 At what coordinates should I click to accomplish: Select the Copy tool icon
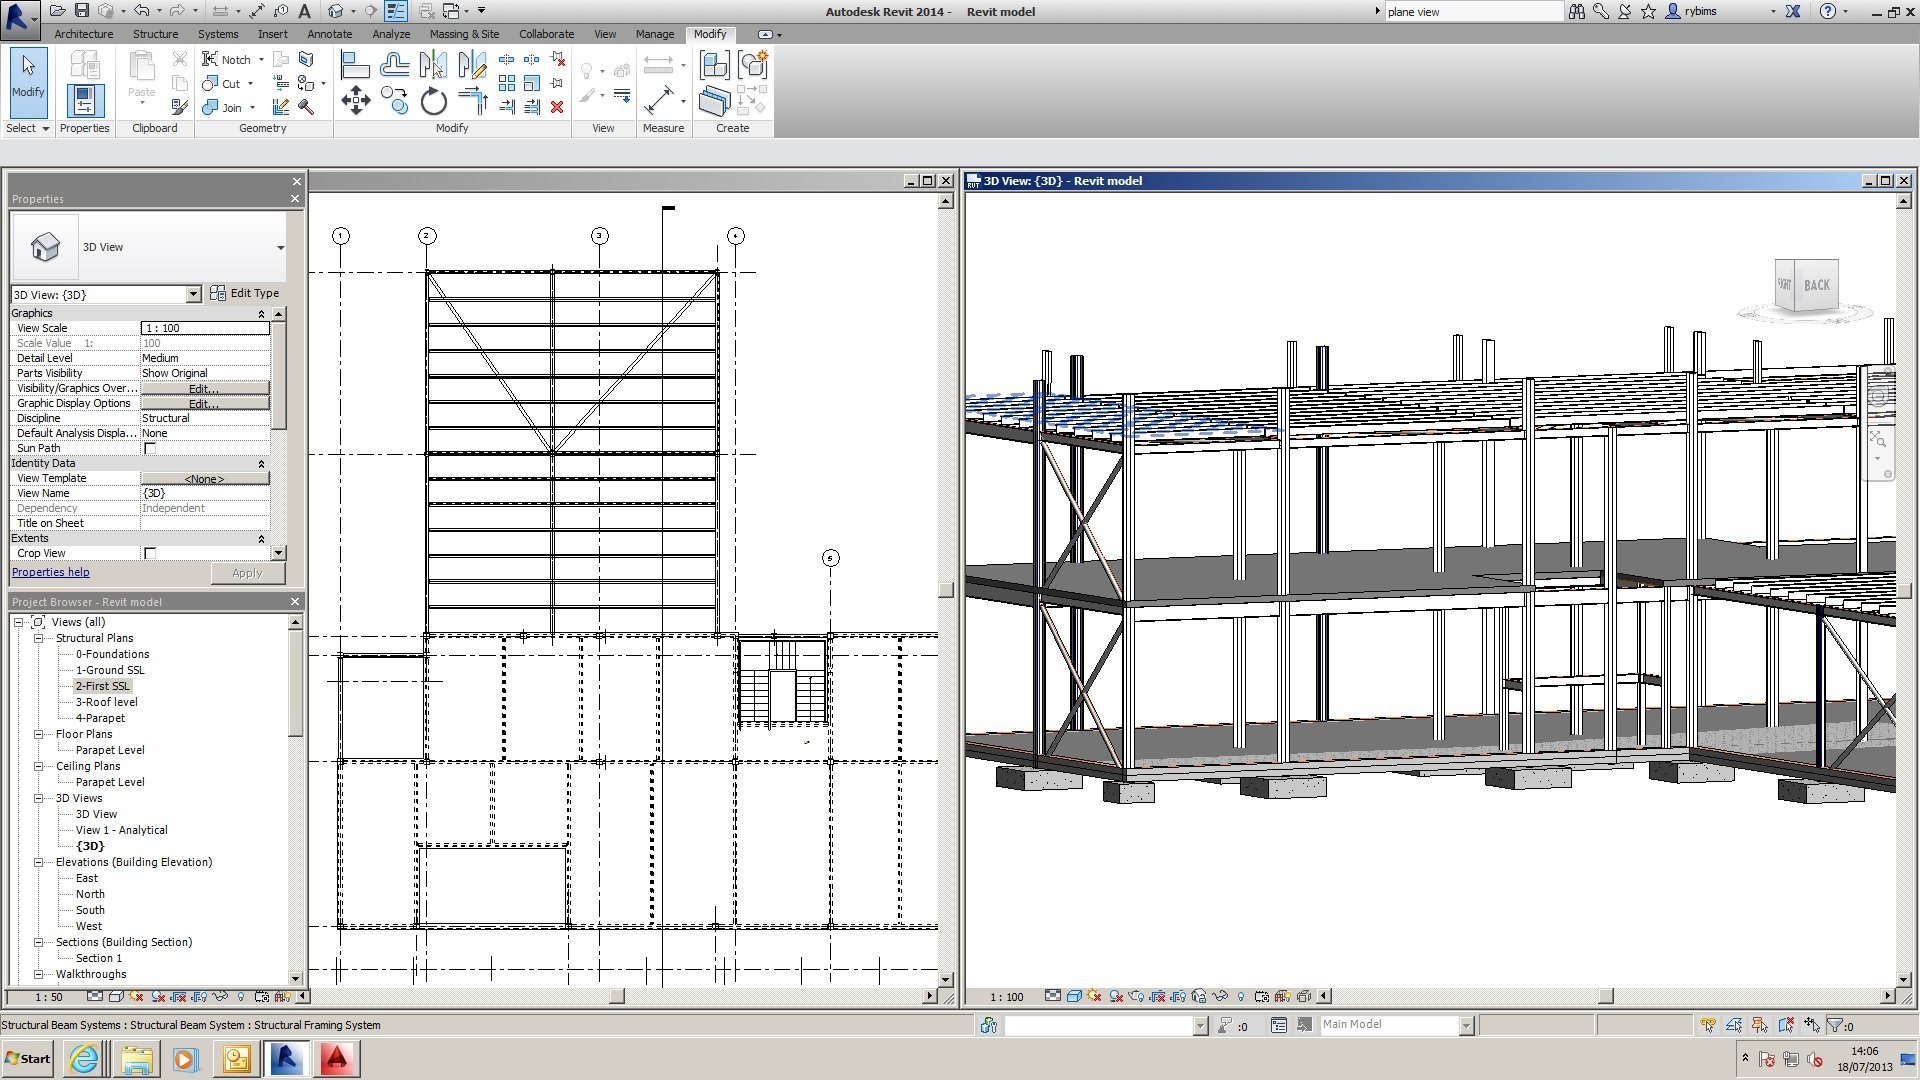394,100
